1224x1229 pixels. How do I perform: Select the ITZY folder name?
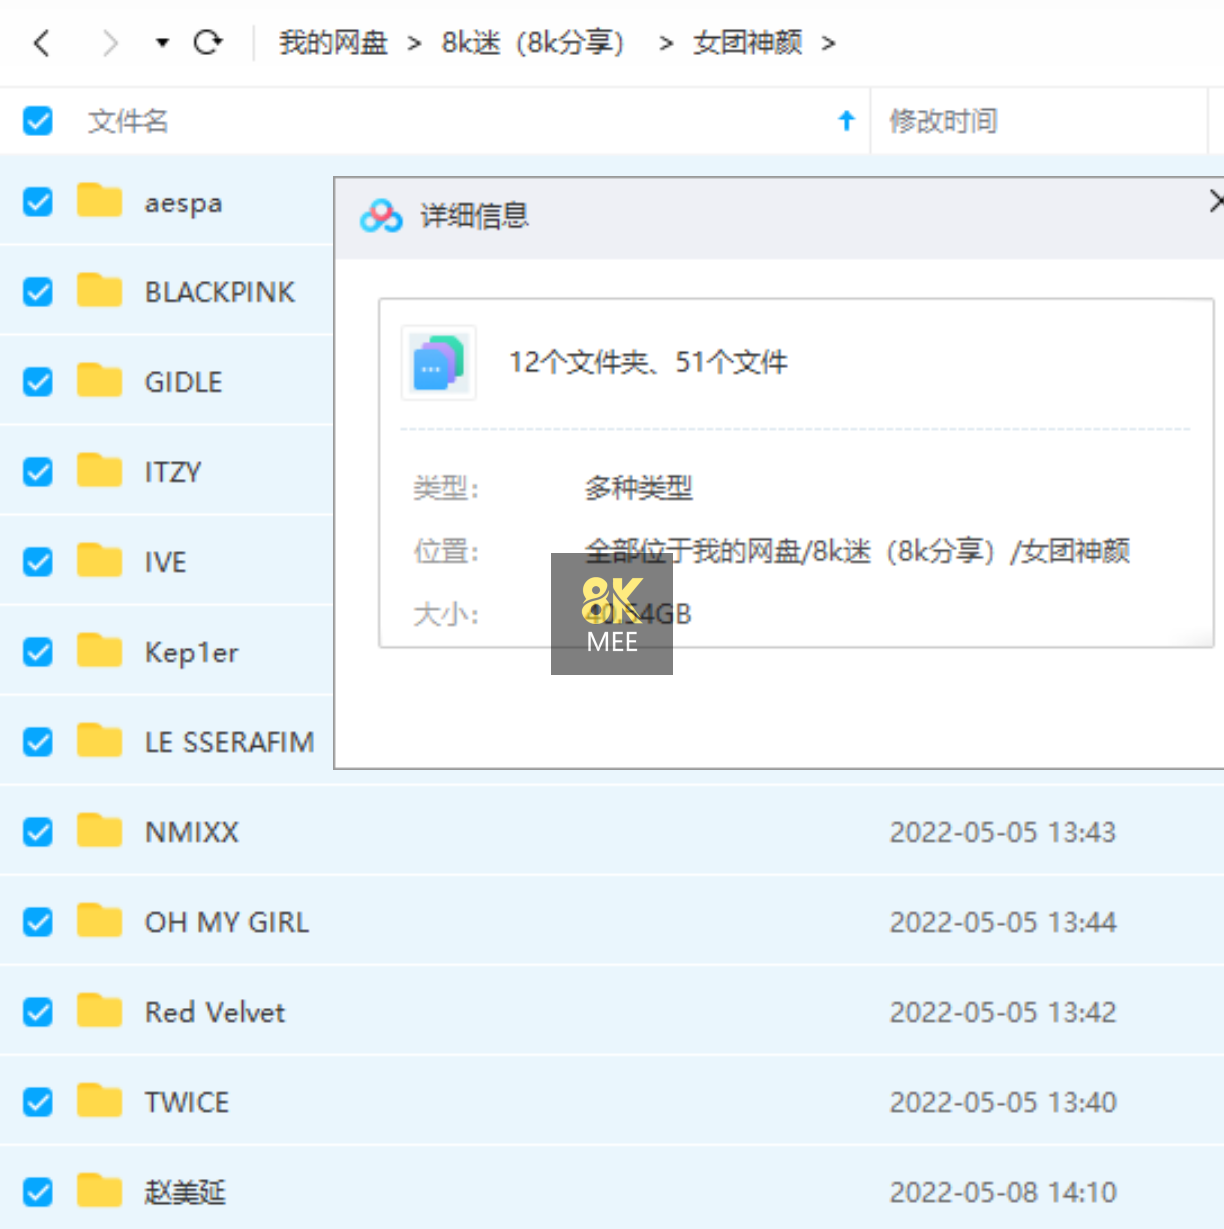(173, 472)
